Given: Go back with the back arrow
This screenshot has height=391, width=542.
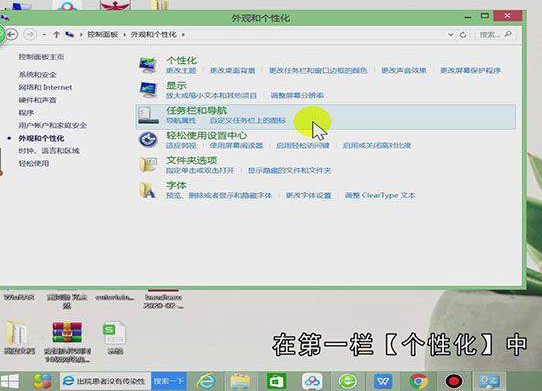Looking at the screenshot, I should (12, 34).
